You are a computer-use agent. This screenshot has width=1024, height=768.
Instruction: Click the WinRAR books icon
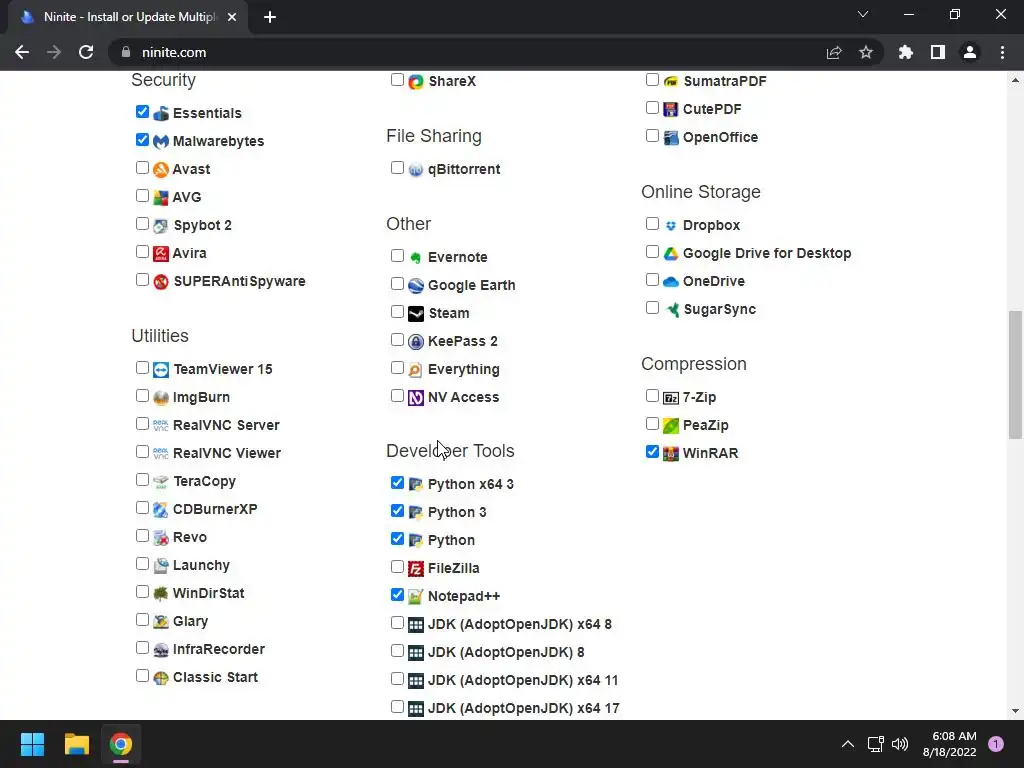point(671,453)
